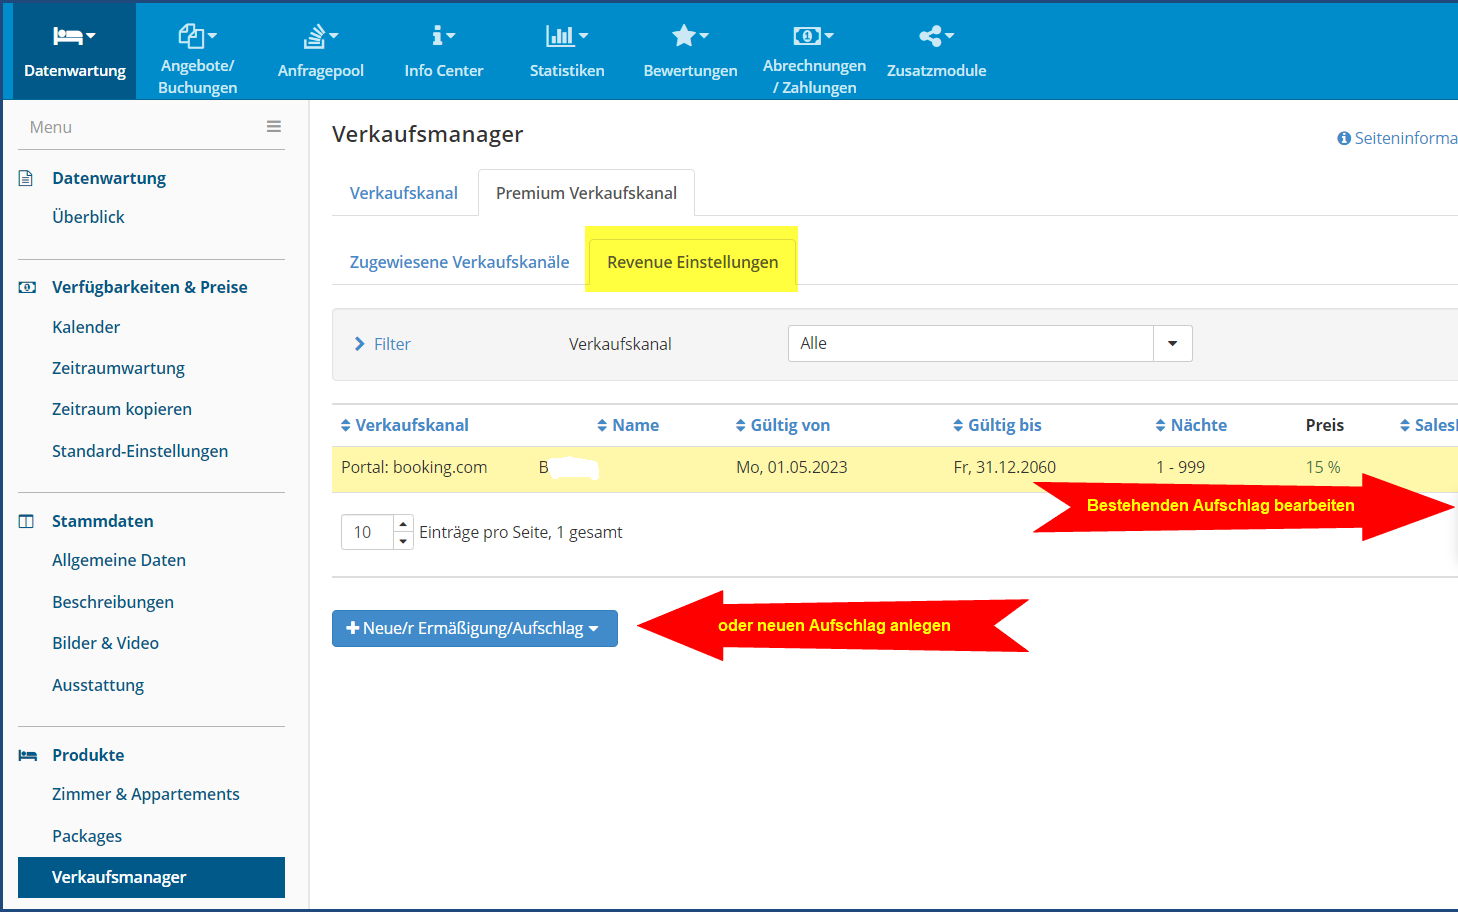Screen dimensions: 1458x912
Task: Open Allgemeine Daten in the sidebar
Action: pyautogui.click(x=119, y=560)
